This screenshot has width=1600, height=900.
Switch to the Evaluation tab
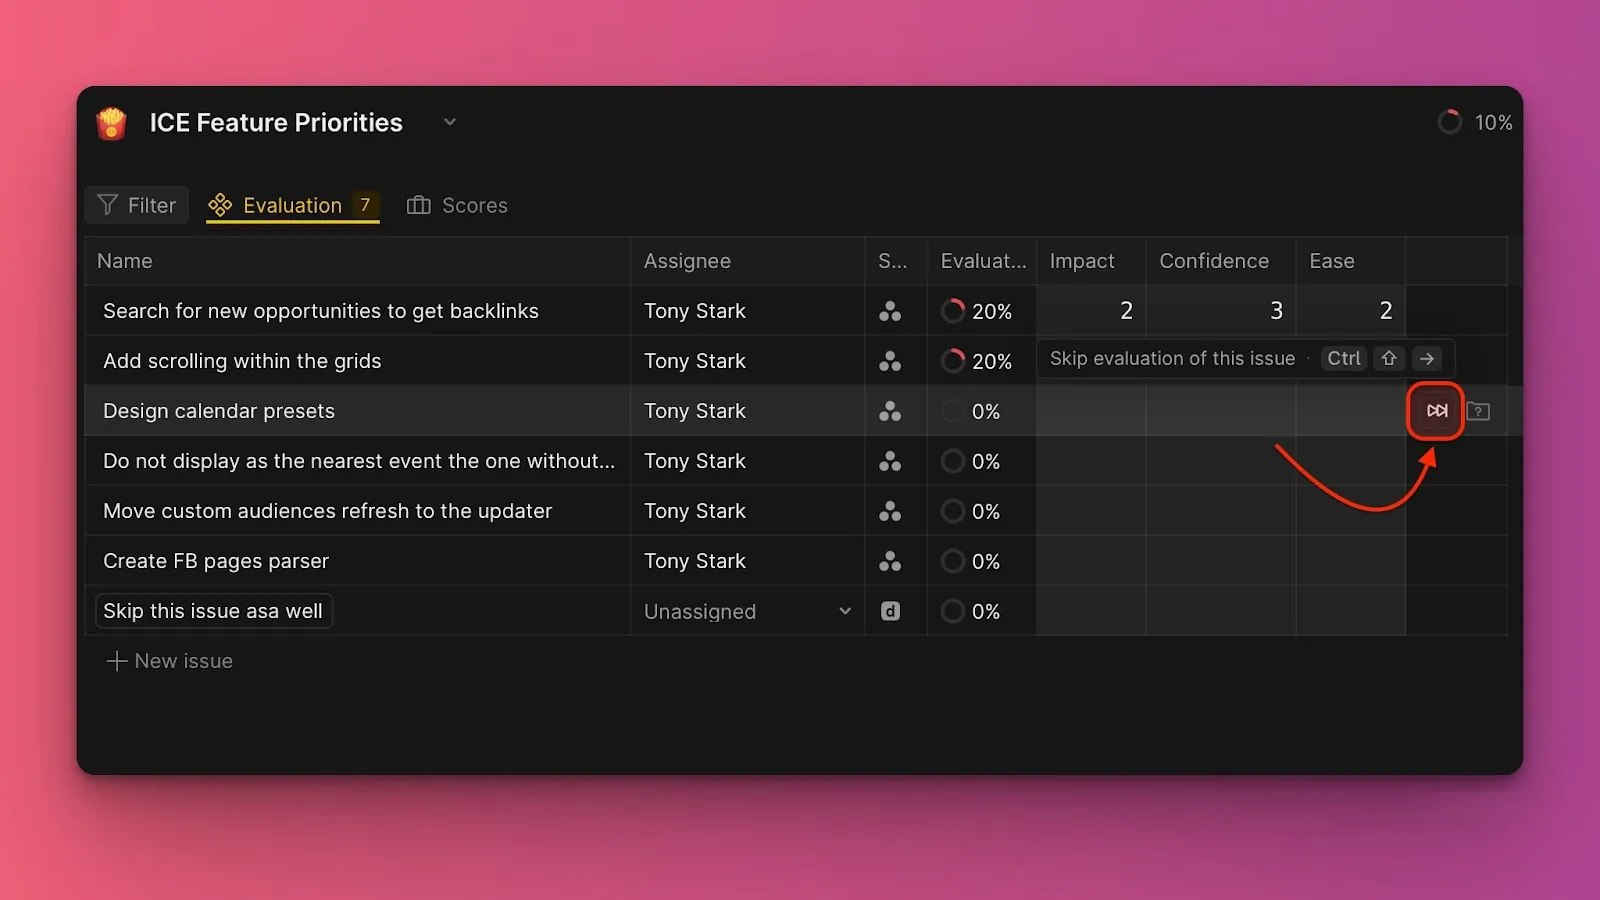(x=292, y=205)
